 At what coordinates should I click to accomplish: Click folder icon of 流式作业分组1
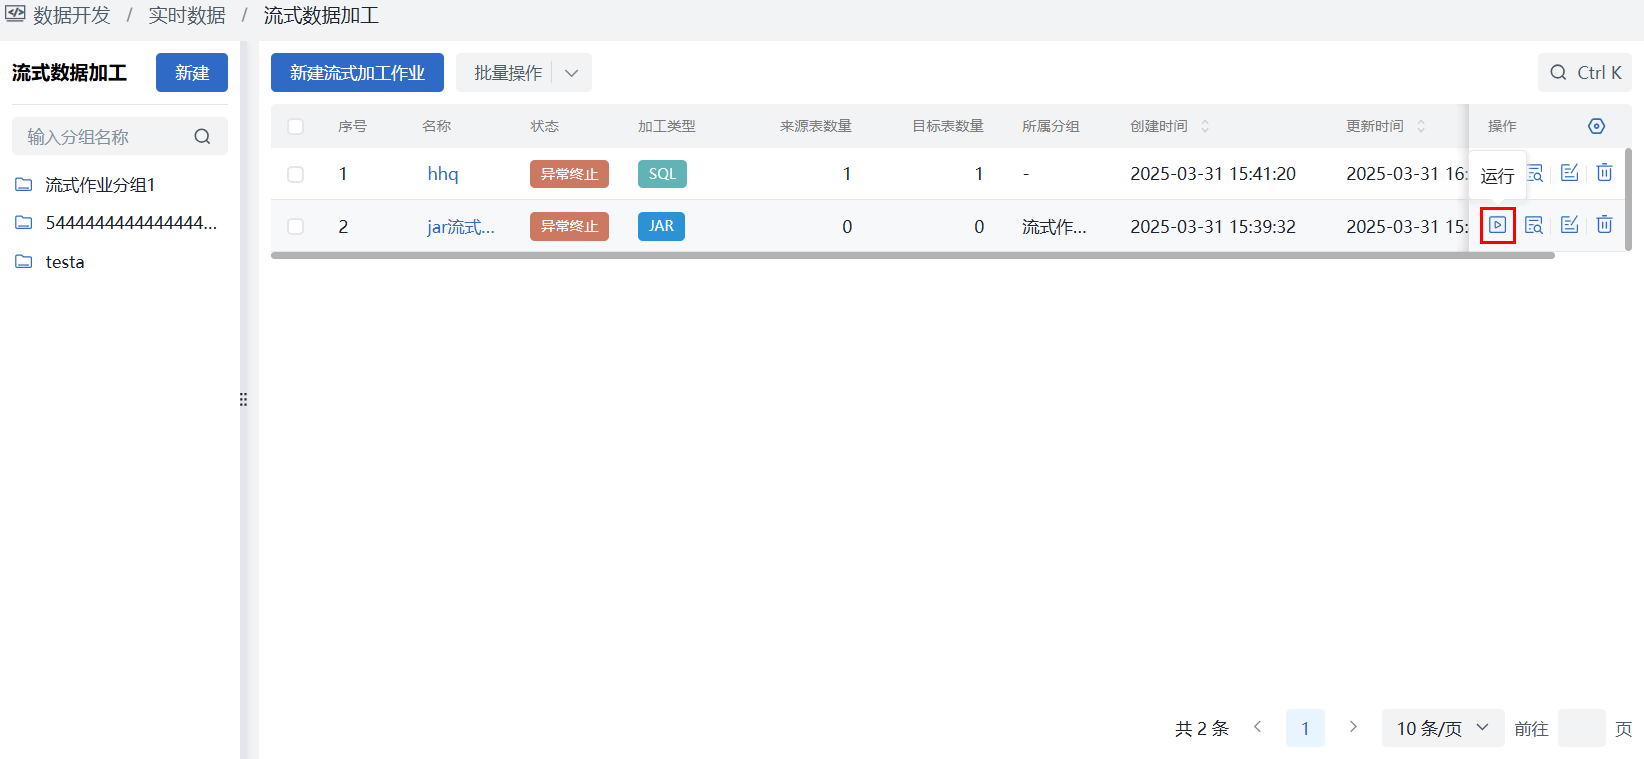pos(24,185)
